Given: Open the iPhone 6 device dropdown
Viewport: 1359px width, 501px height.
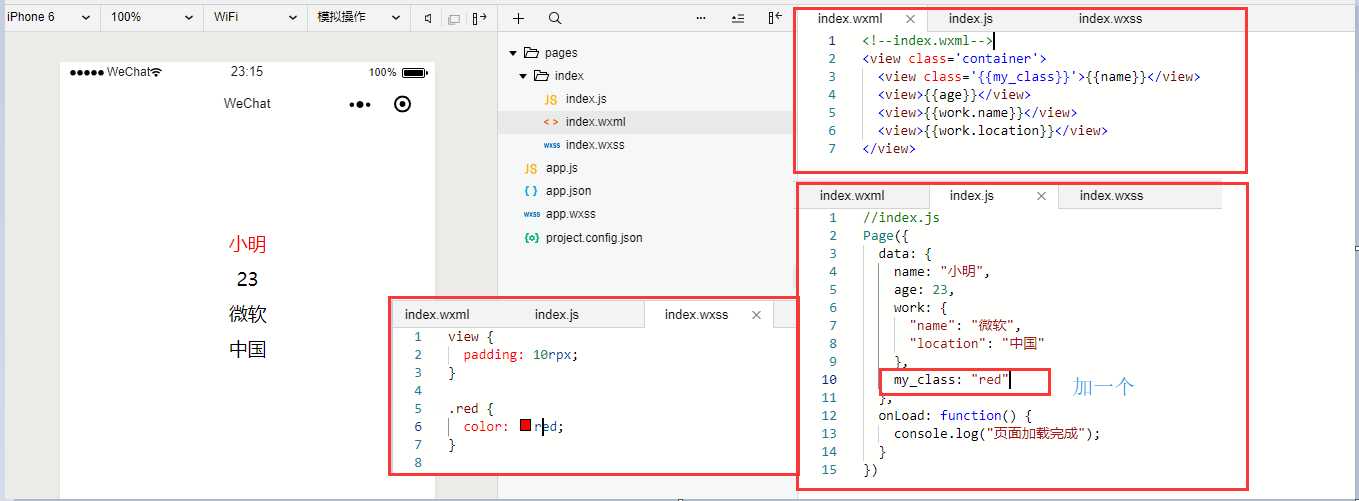Looking at the screenshot, I should tap(50, 17).
